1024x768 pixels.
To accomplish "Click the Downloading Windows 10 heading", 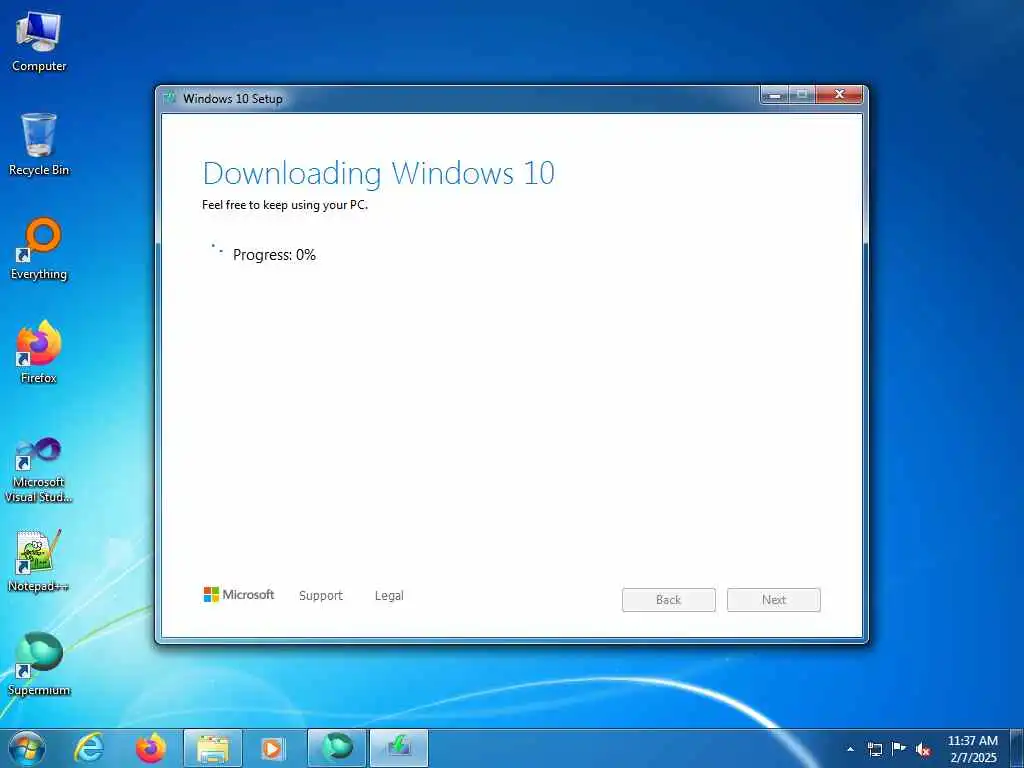I will (379, 174).
